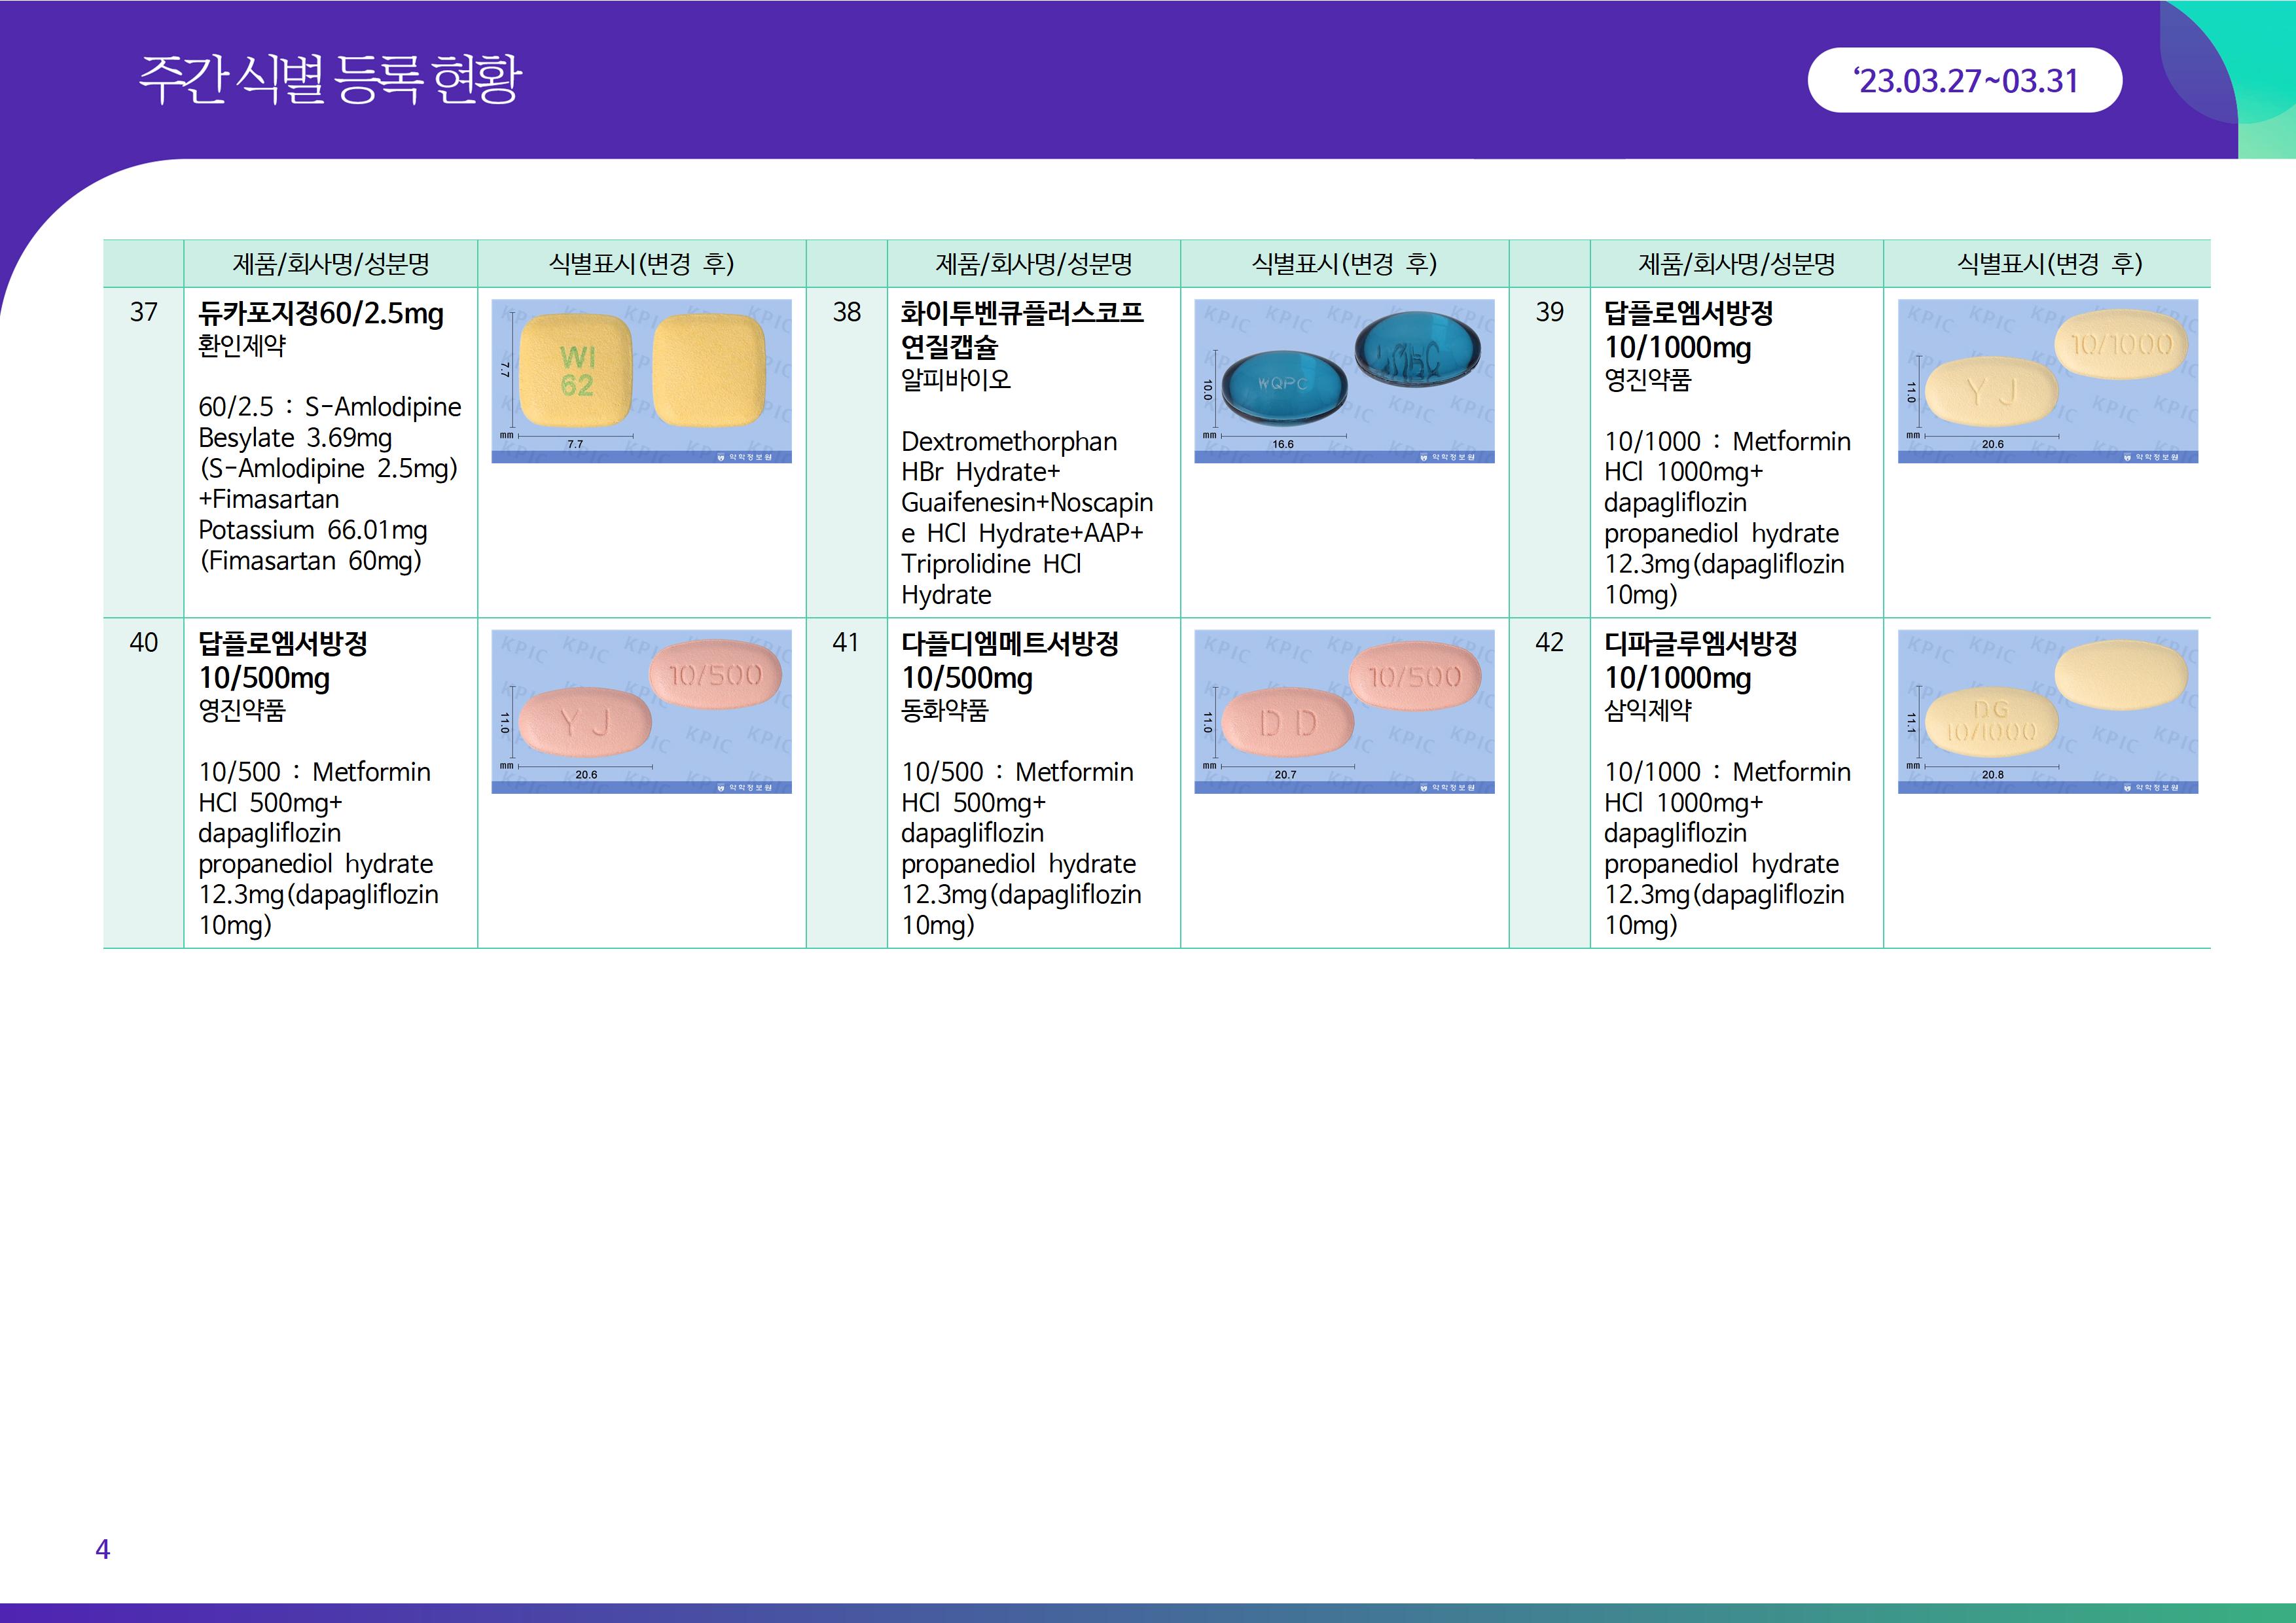This screenshot has width=2296, height=1623.
Task: Click page number 4 at bottom left
Action: tap(102, 1549)
